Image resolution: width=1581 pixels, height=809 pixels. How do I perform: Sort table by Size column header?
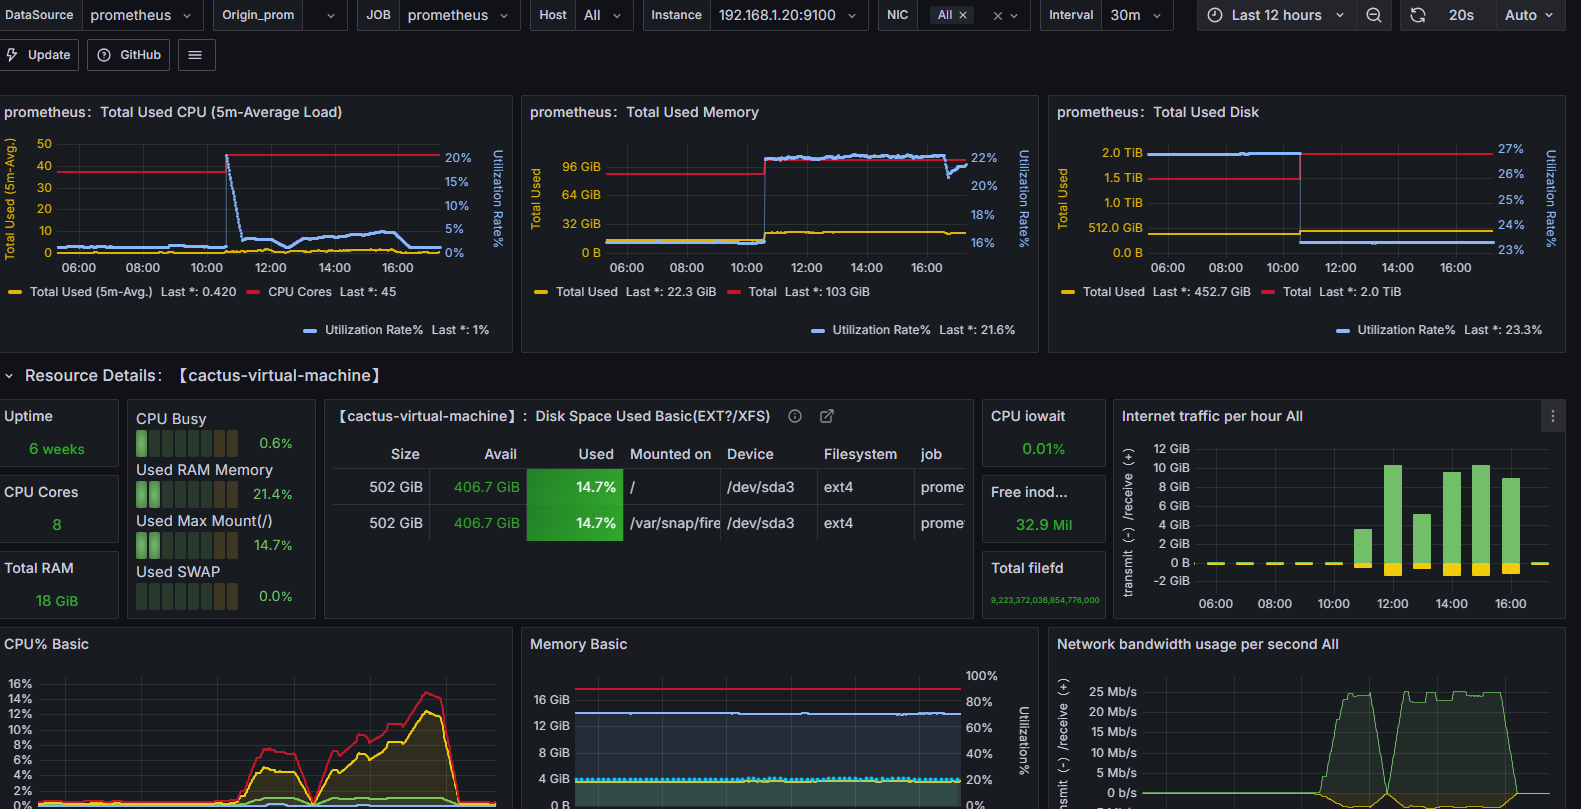405,454
